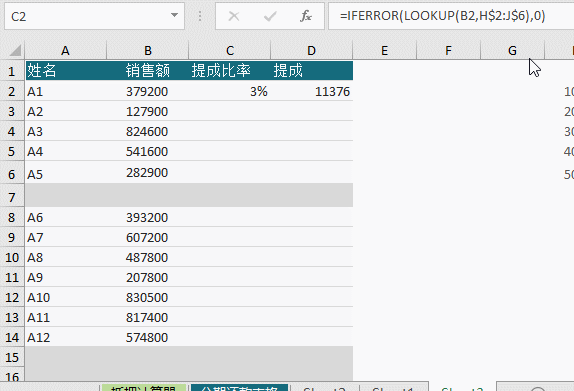Viewport: 574px width, 391px height.
Task: Select the cell containing 817400
Action: [148, 317]
